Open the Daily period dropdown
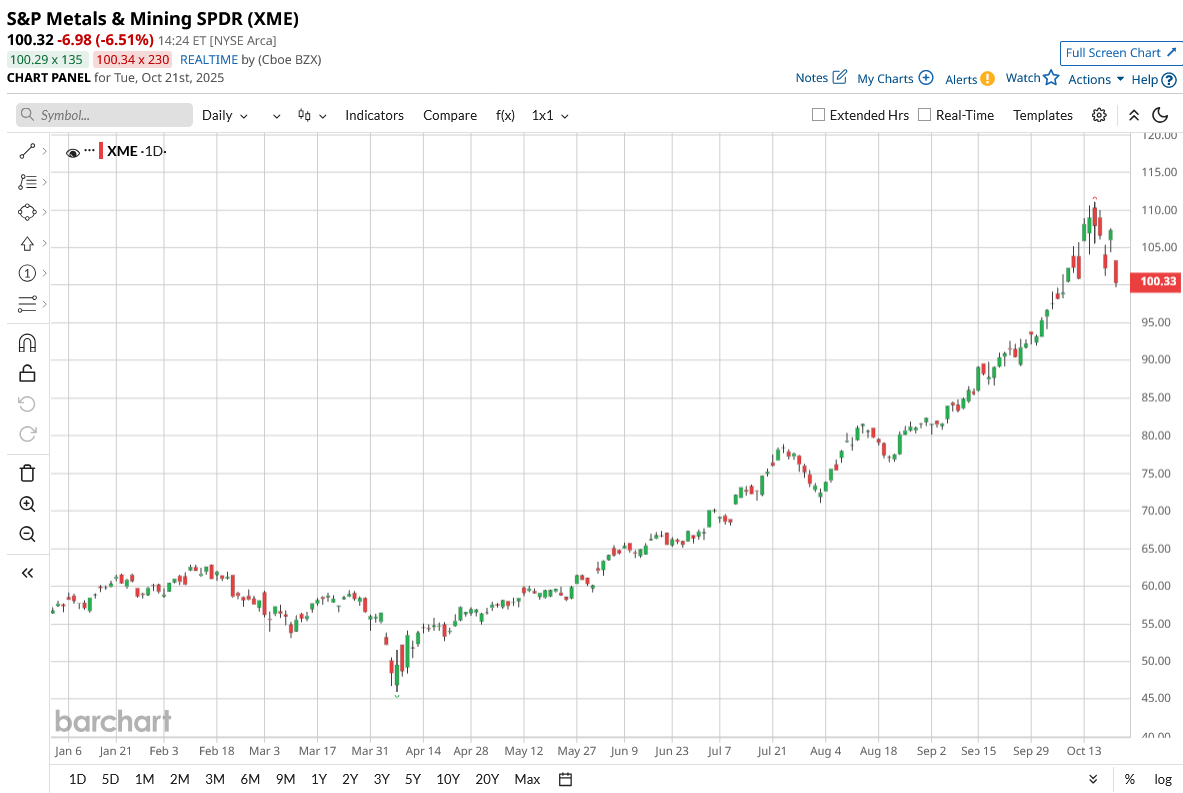The height and width of the screenshot is (793, 1183). point(225,115)
